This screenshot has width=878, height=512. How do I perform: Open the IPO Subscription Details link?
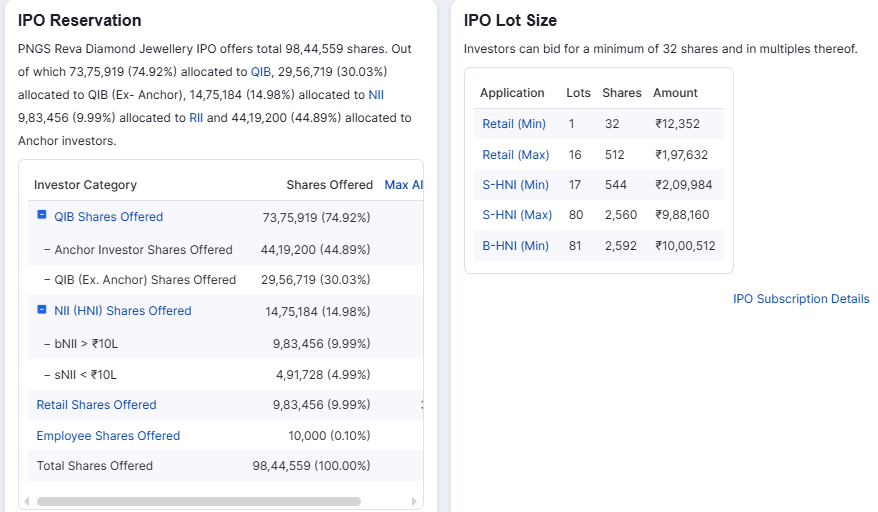coord(801,299)
